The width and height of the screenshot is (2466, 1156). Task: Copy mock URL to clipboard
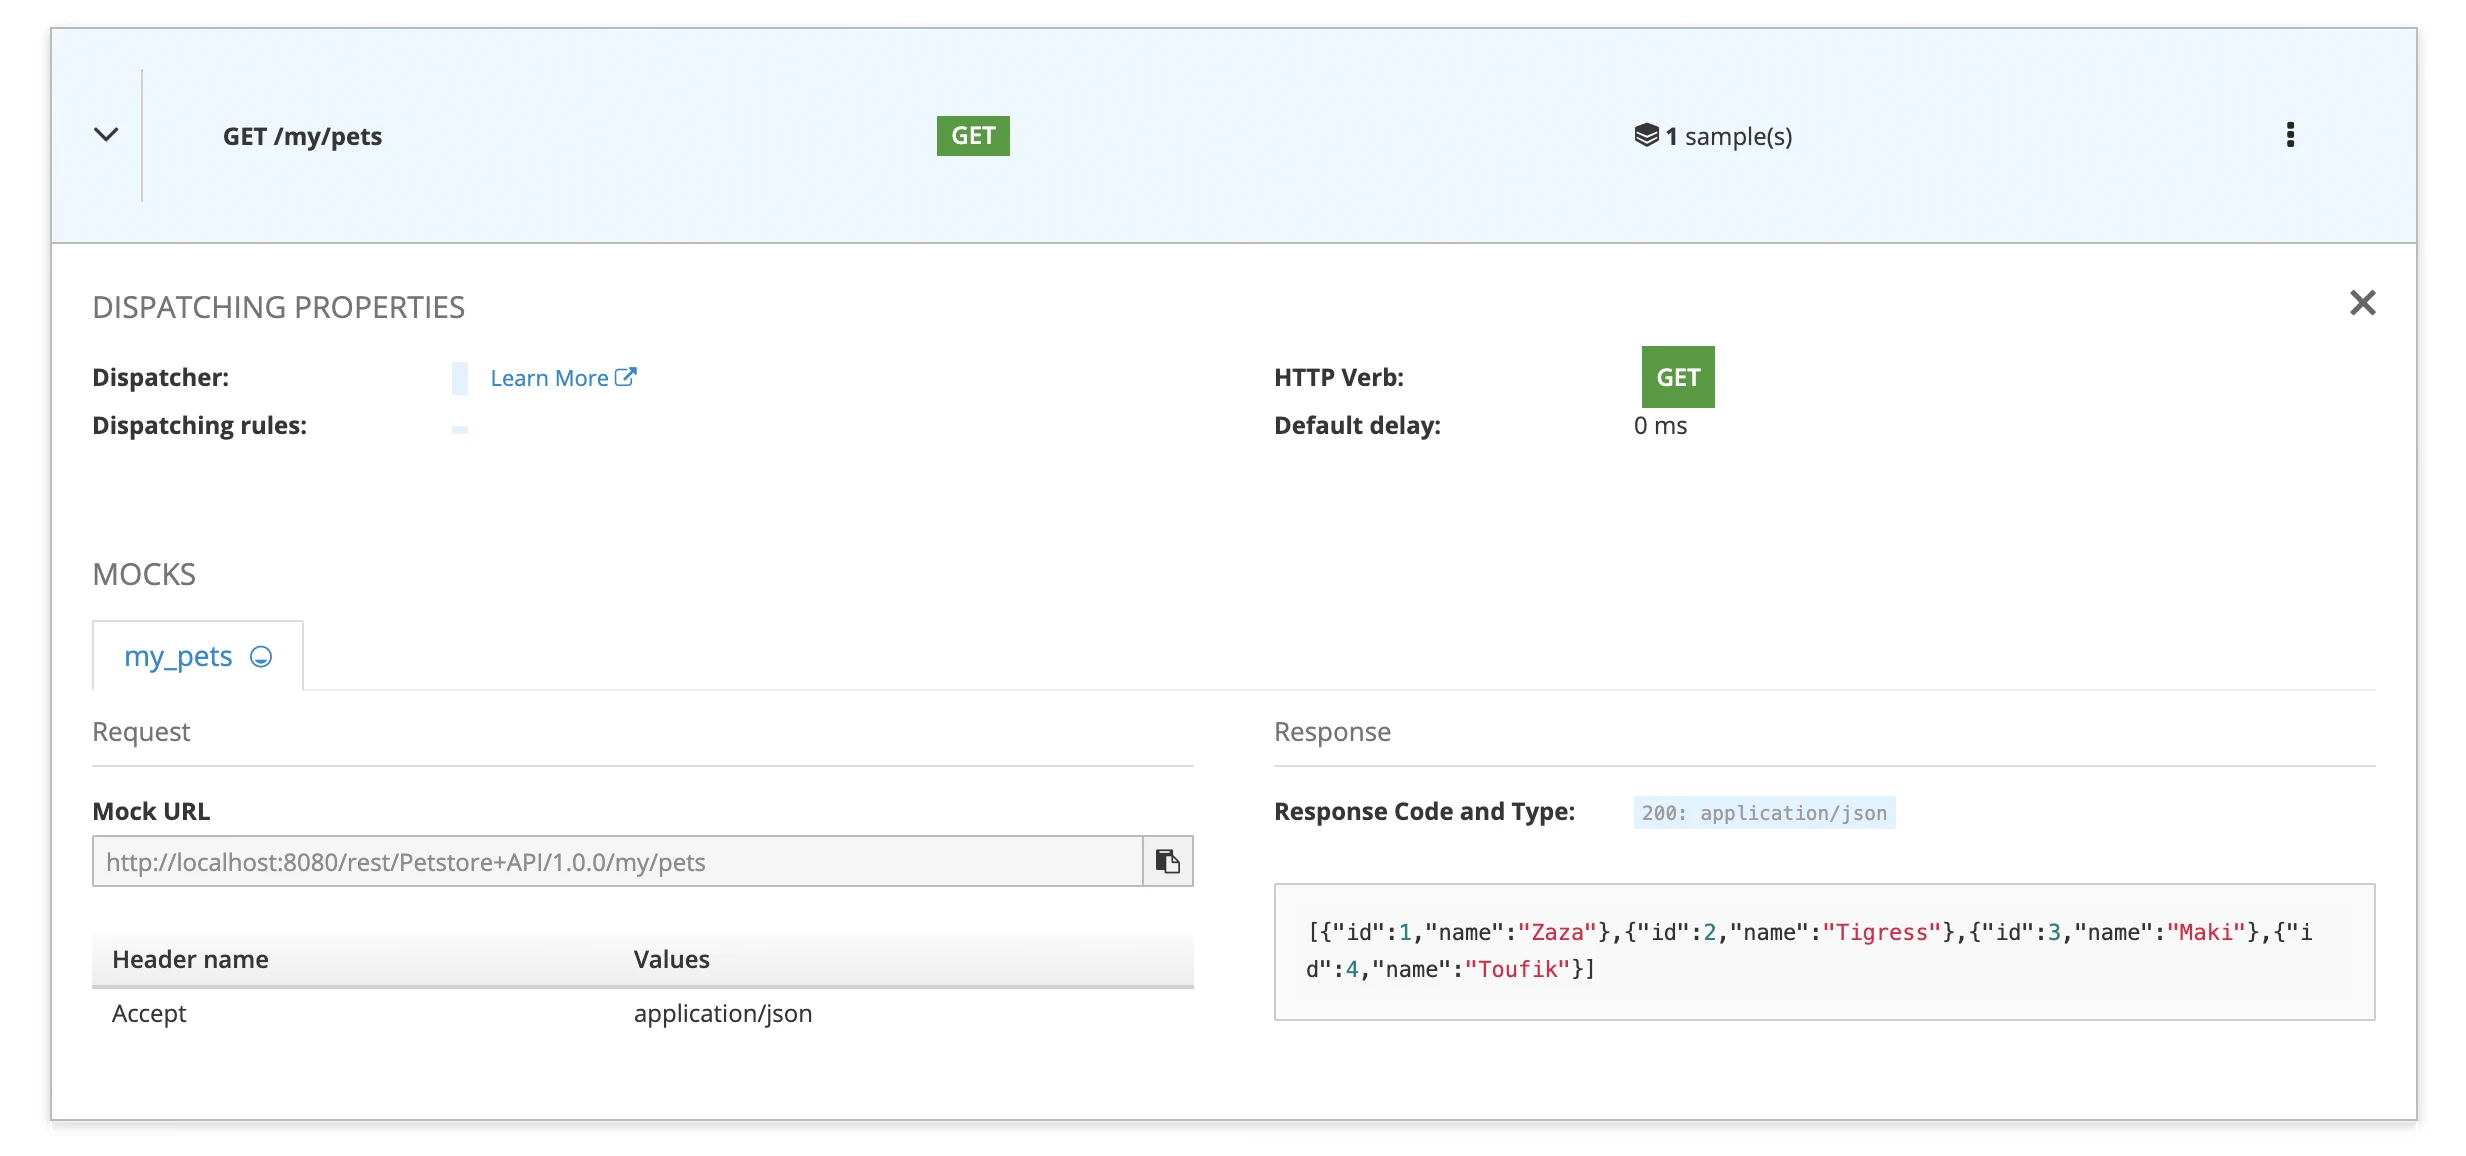pyautogui.click(x=1167, y=861)
